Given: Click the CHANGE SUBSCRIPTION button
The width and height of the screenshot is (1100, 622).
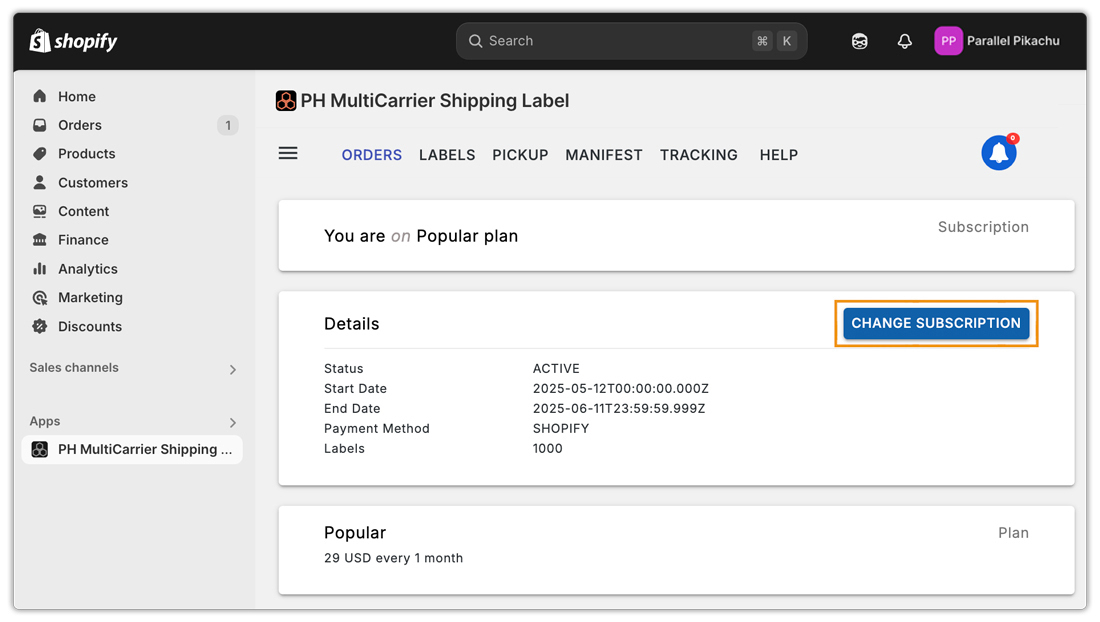Looking at the screenshot, I should point(936,323).
